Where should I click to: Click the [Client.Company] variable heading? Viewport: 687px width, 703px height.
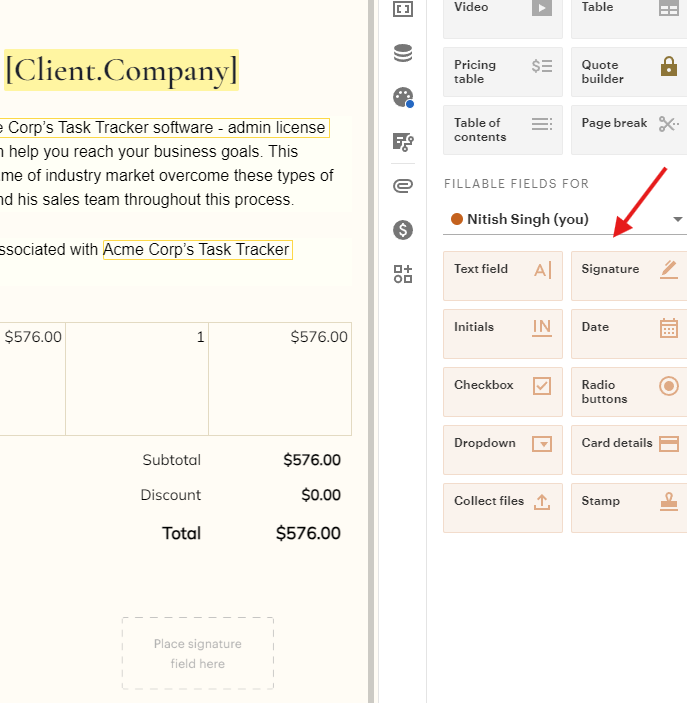[x=122, y=70]
